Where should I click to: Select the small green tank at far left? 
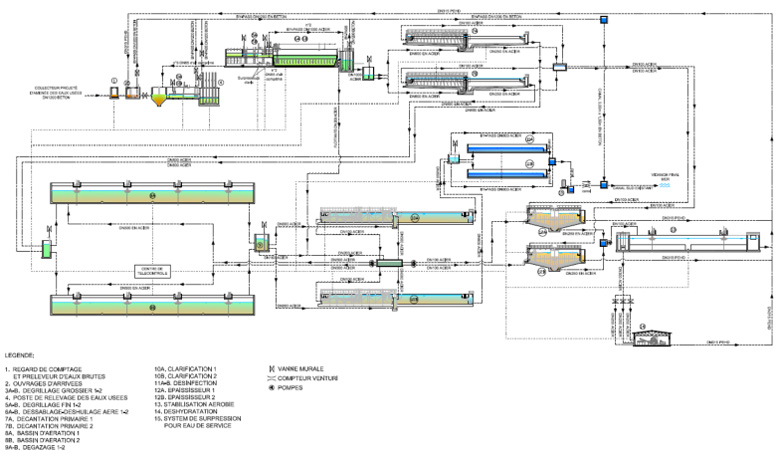click(x=45, y=251)
